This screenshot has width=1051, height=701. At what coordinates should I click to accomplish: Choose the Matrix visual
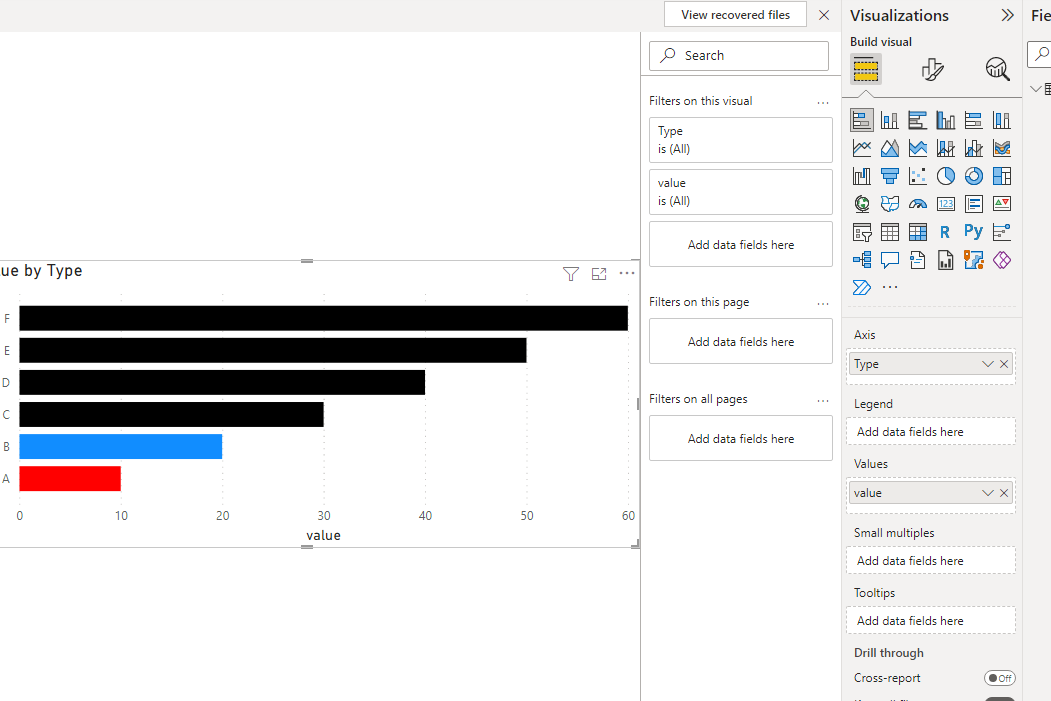coord(918,232)
